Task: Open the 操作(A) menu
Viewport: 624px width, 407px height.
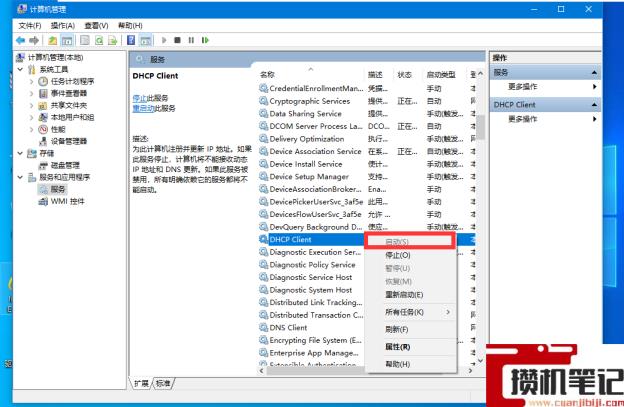Action: (x=63, y=25)
